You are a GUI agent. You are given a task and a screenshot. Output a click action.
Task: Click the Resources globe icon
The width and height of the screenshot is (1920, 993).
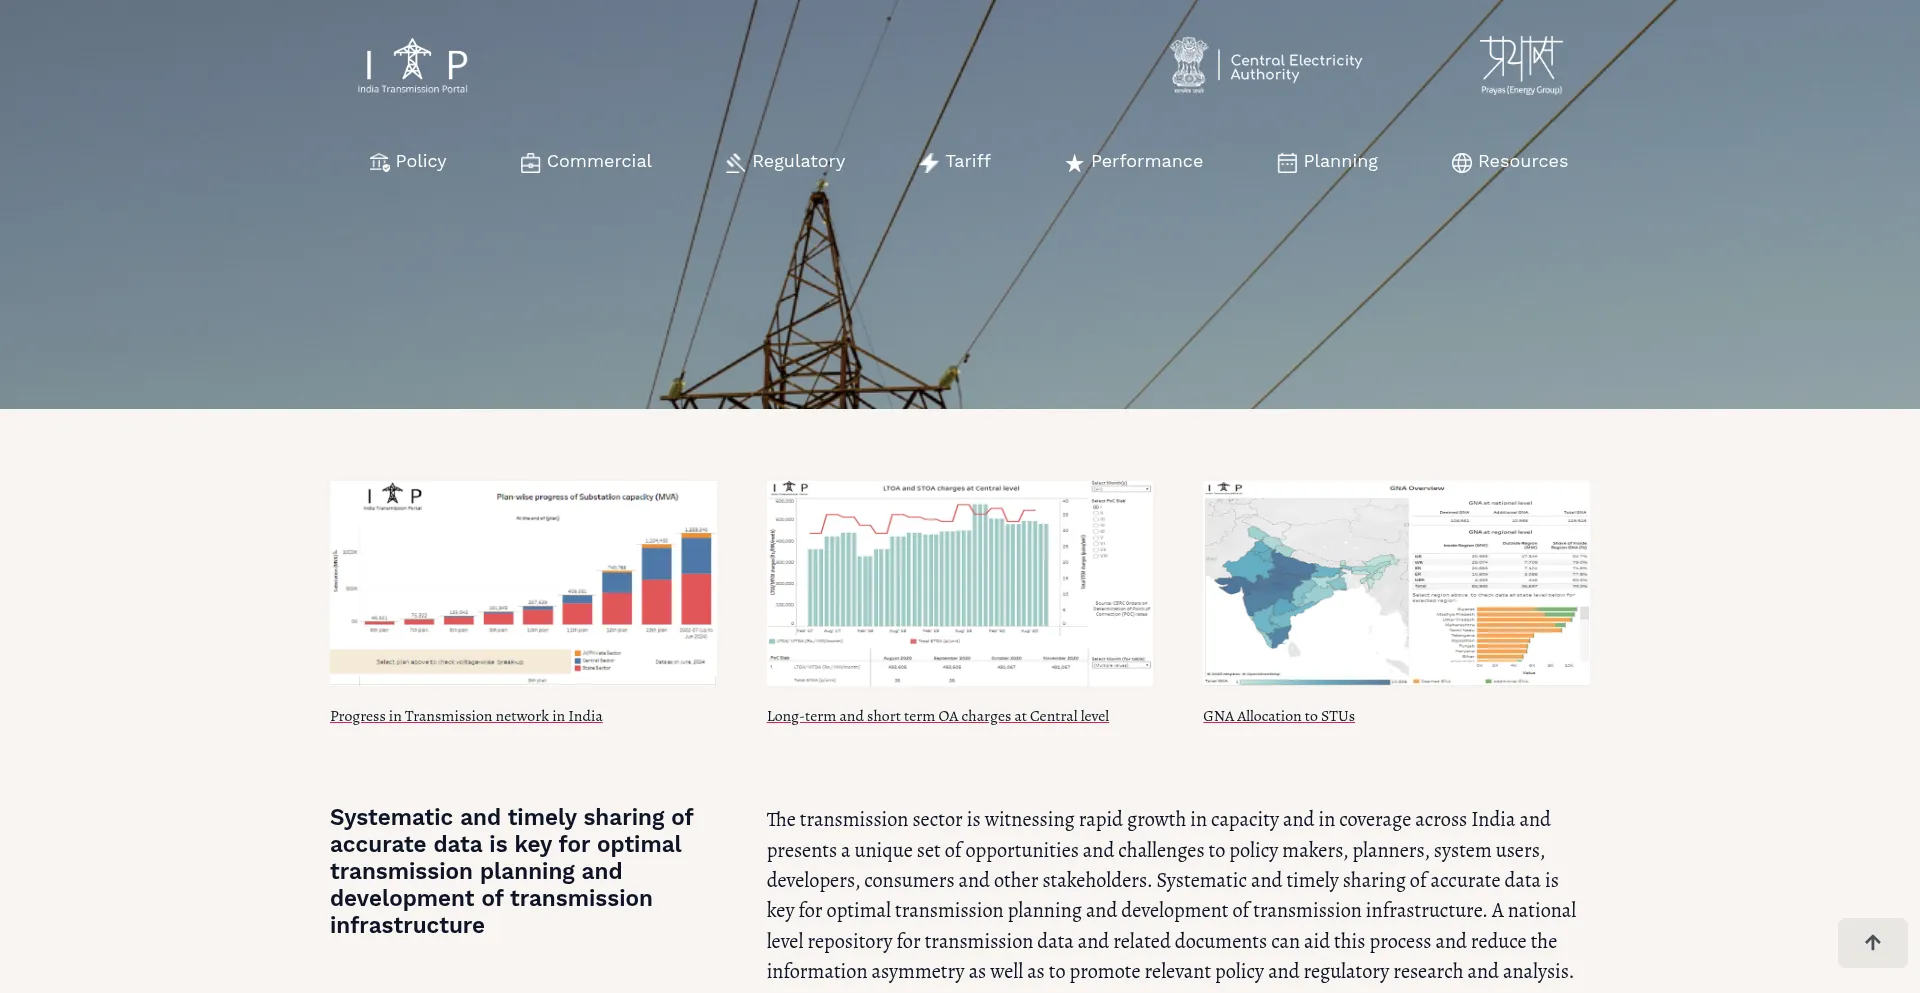[1461, 162]
